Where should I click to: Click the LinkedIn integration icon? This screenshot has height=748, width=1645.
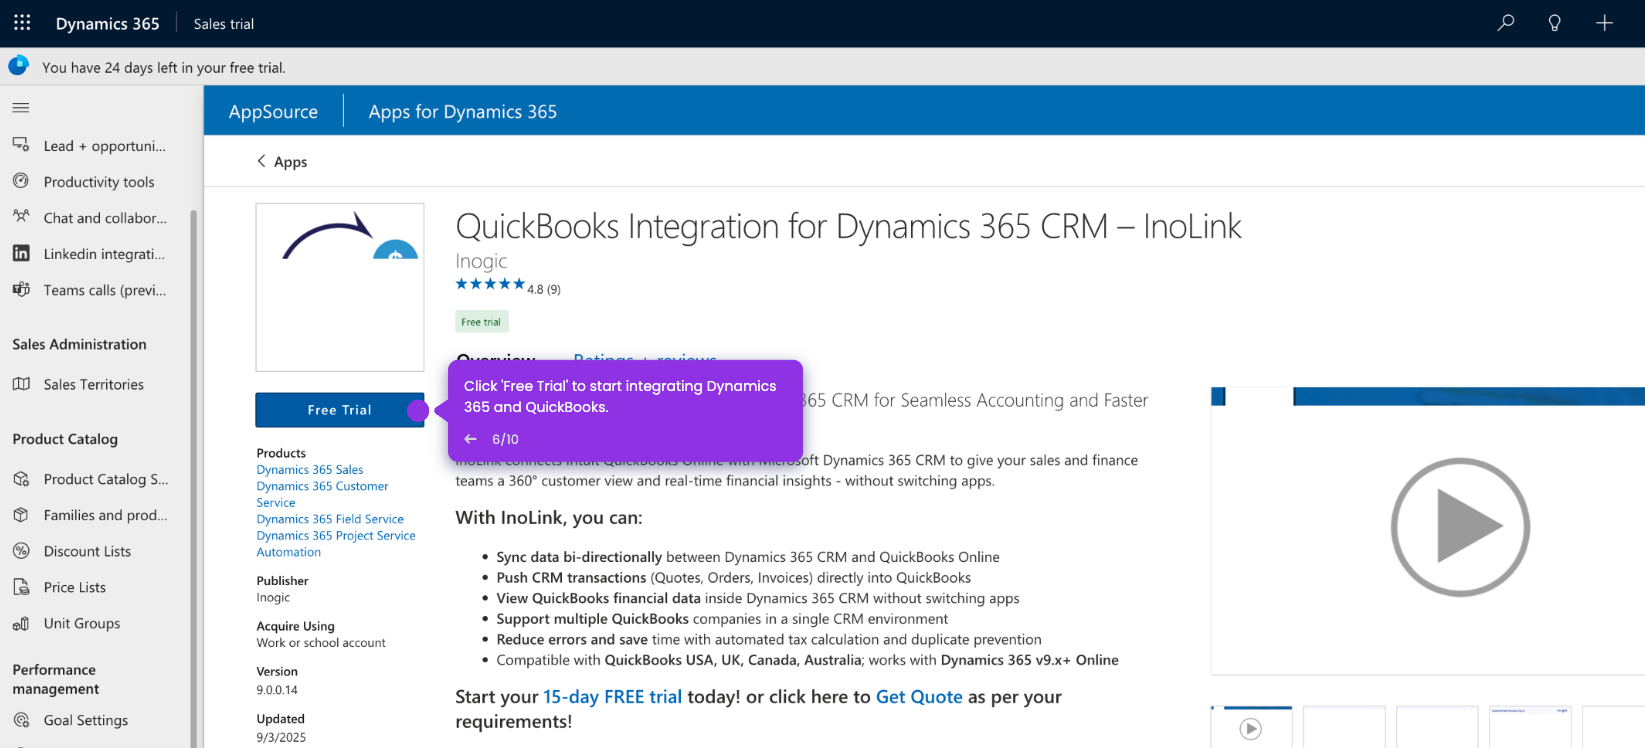(x=21, y=253)
